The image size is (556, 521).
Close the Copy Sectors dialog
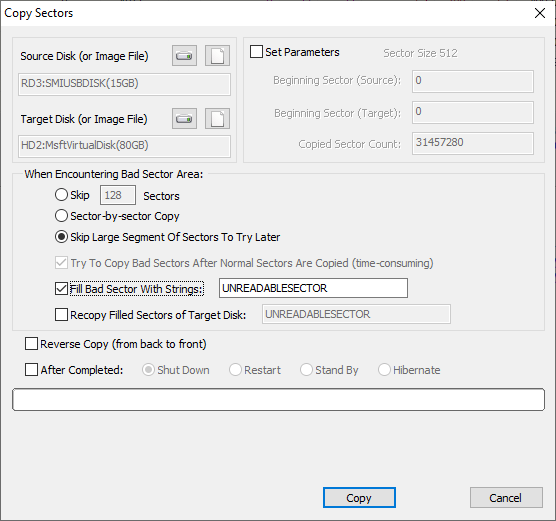coord(540,13)
